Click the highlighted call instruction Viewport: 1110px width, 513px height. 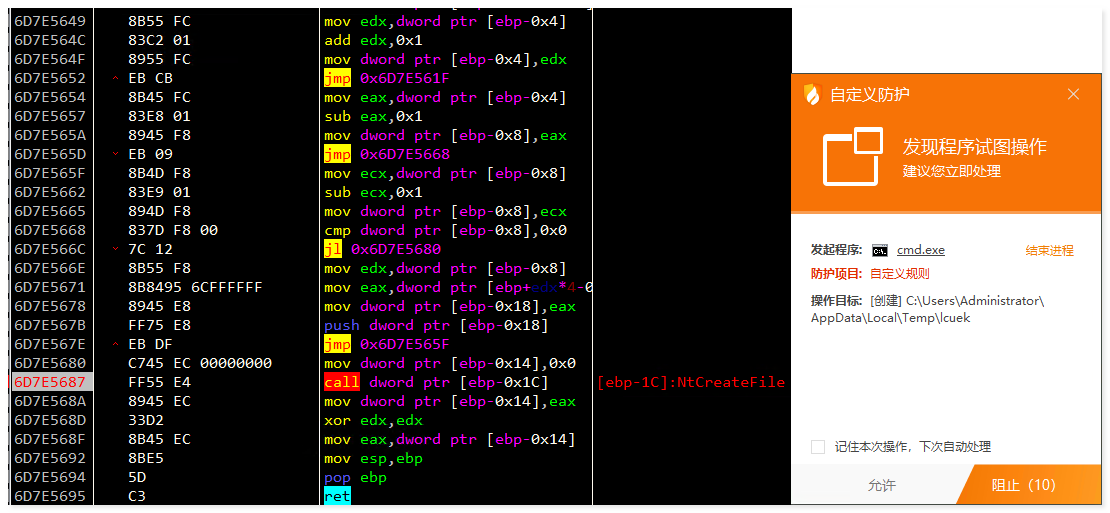click(341, 382)
